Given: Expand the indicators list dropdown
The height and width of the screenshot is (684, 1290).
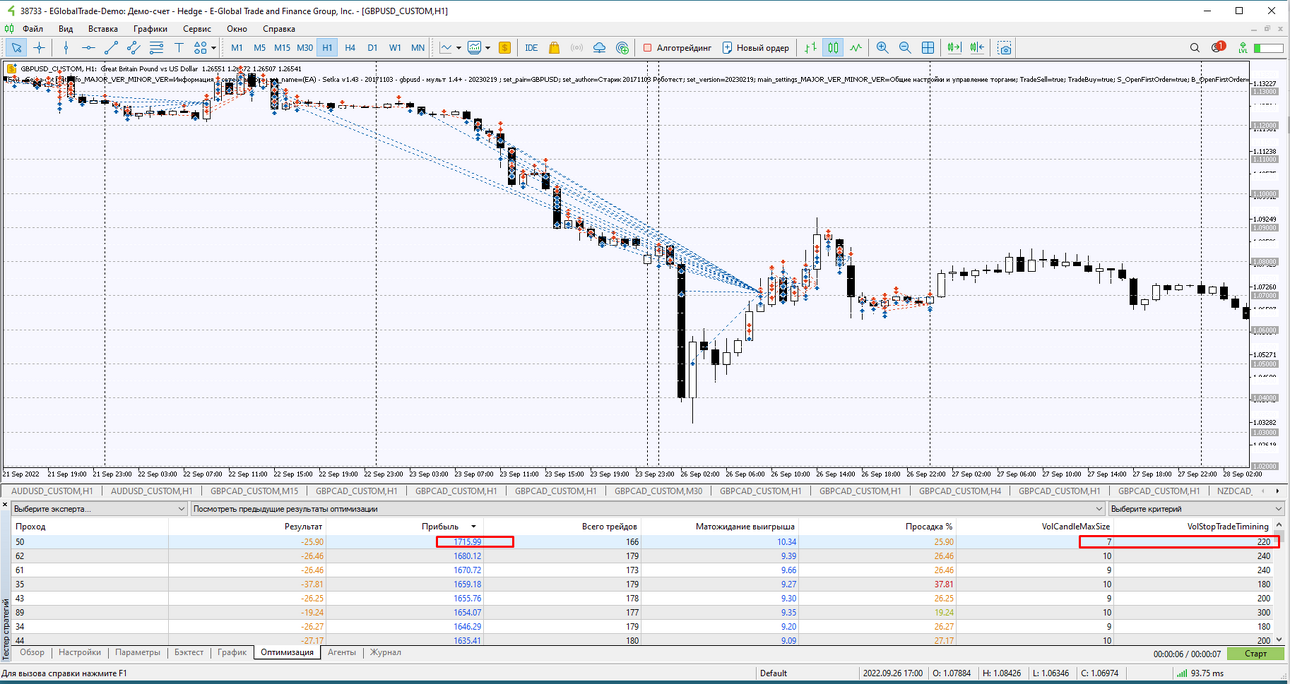Looking at the screenshot, I should pyautogui.click(x=487, y=47).
